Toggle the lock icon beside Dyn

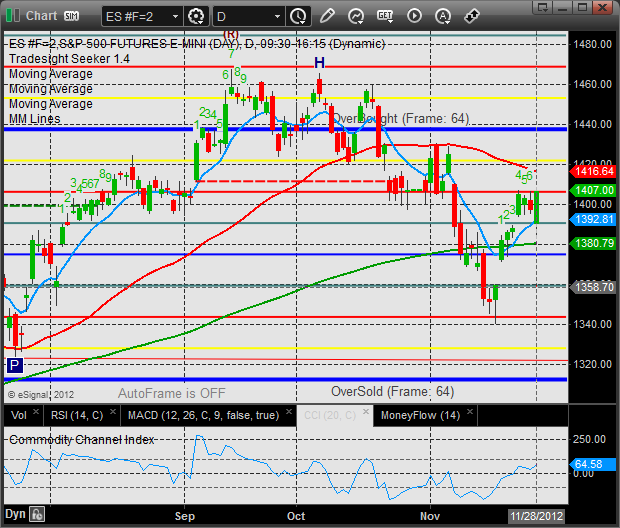tap(37, 515)
